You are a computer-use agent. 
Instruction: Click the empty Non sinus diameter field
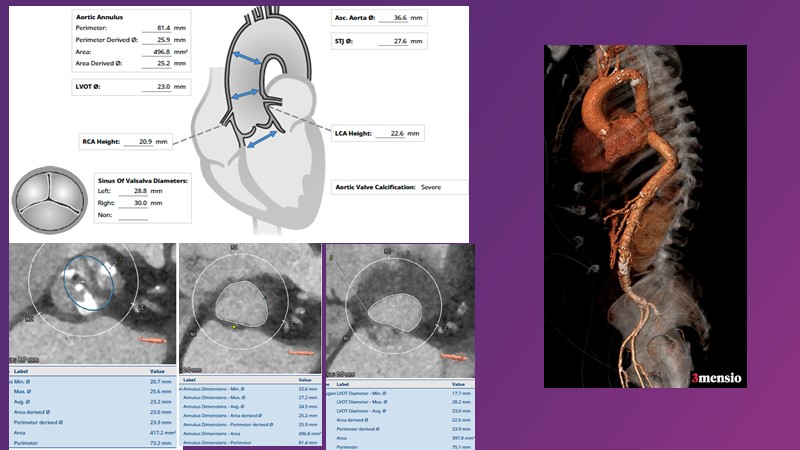[x=132, y=215]
